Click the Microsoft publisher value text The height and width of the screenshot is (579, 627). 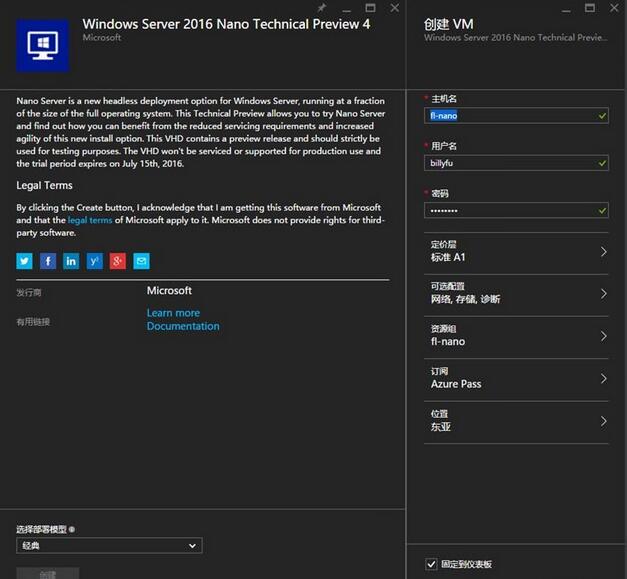pyautogui.click(x=169, y=291)
